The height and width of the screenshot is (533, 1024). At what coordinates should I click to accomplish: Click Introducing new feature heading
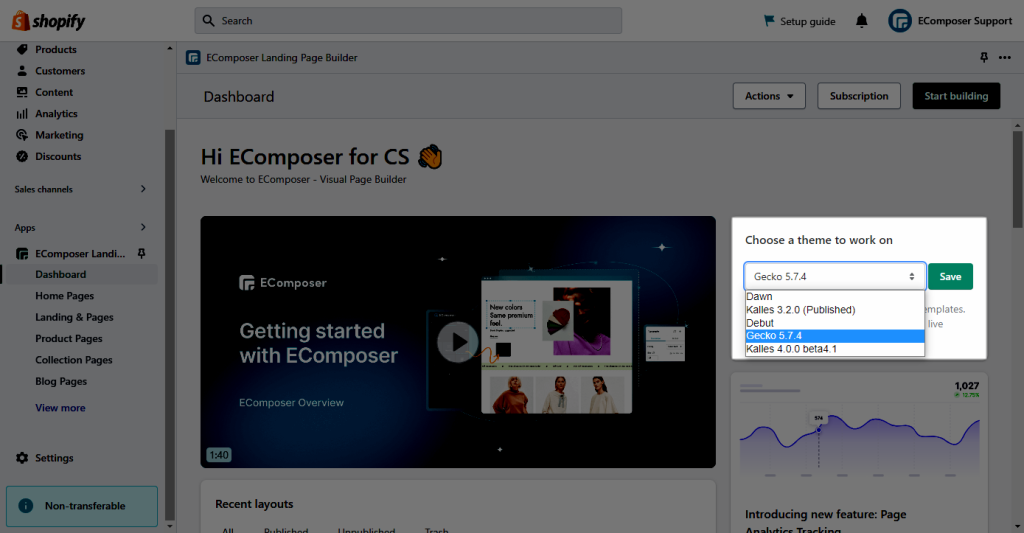tap(825, 521)
